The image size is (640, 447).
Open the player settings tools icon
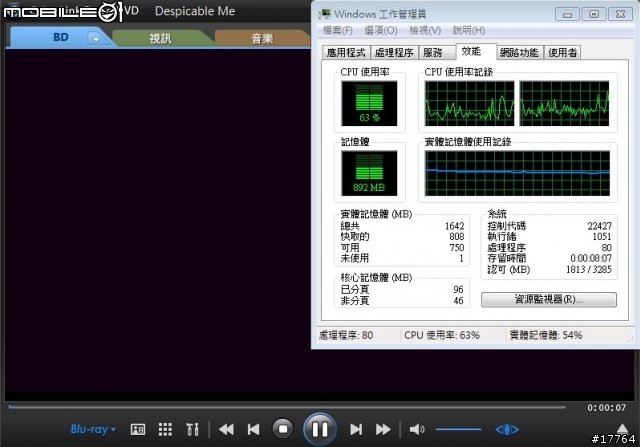[192, 429]
